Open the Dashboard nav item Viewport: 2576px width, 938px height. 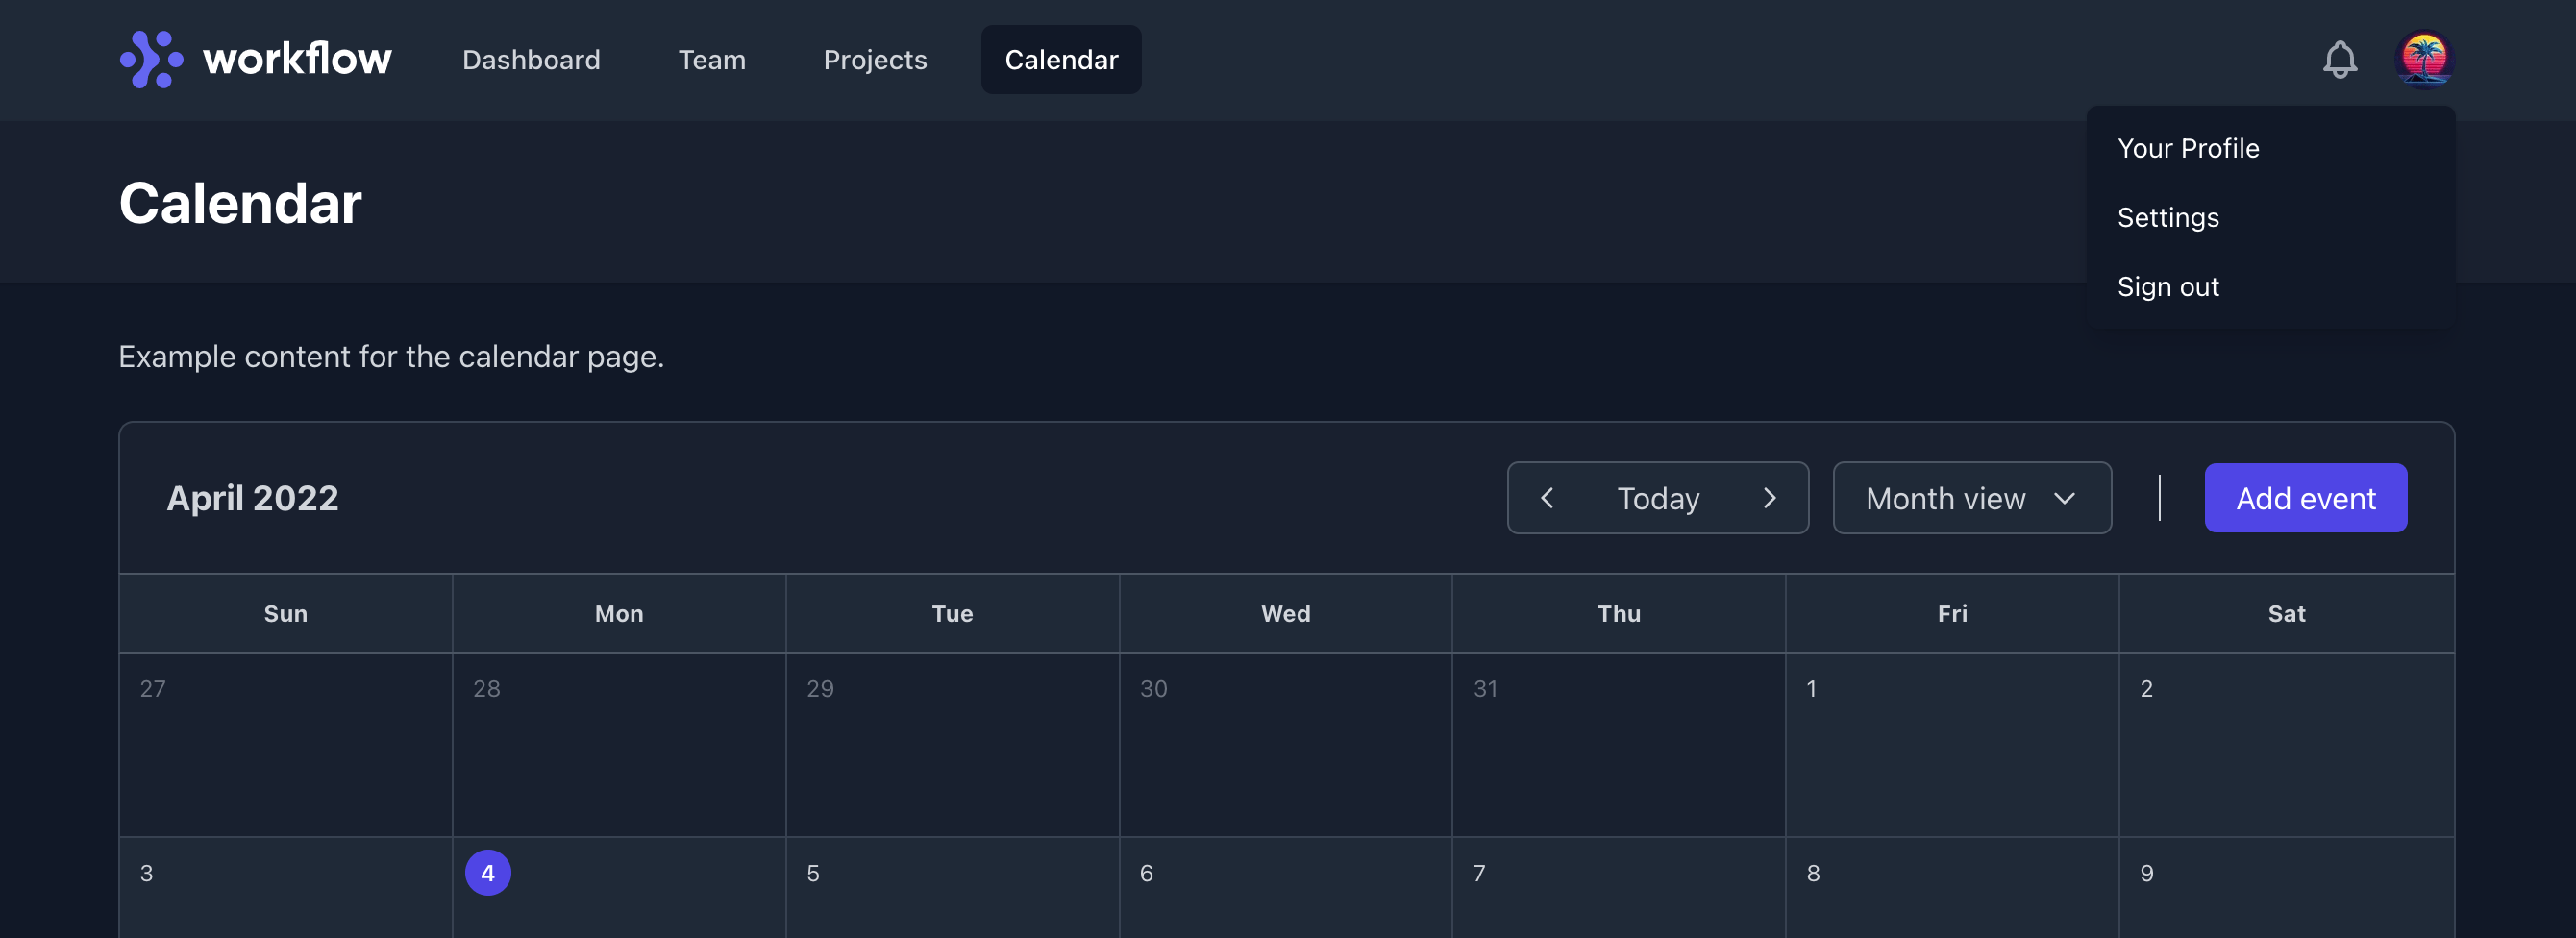531,60
